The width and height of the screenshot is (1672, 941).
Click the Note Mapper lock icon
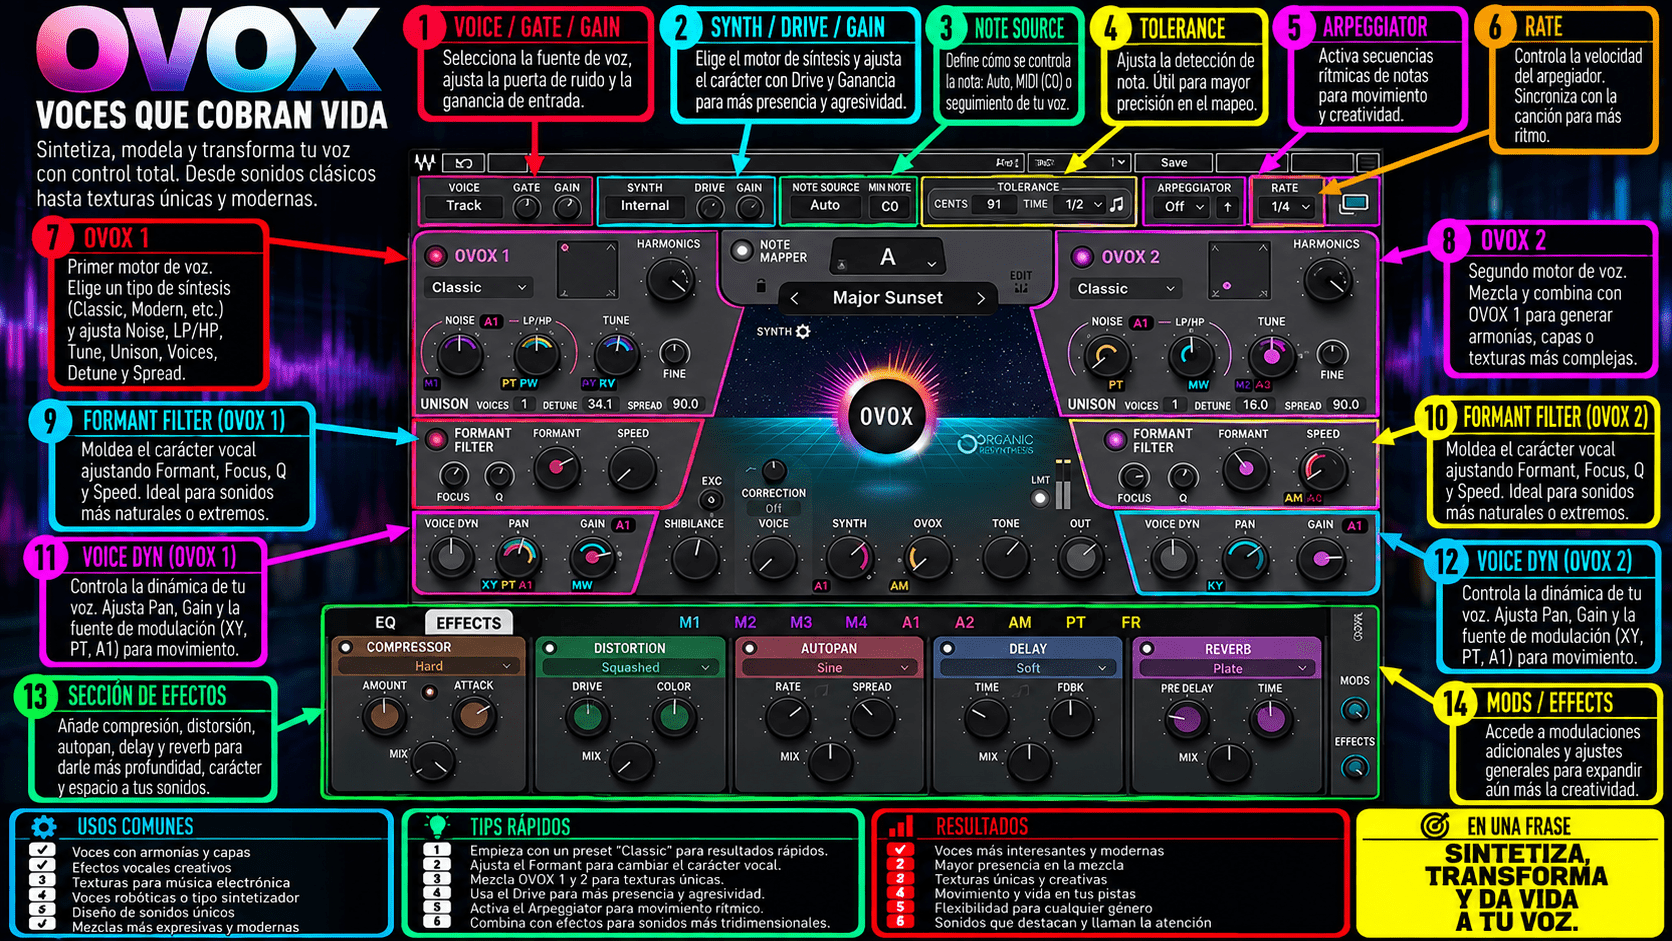(x=761, y=287)
